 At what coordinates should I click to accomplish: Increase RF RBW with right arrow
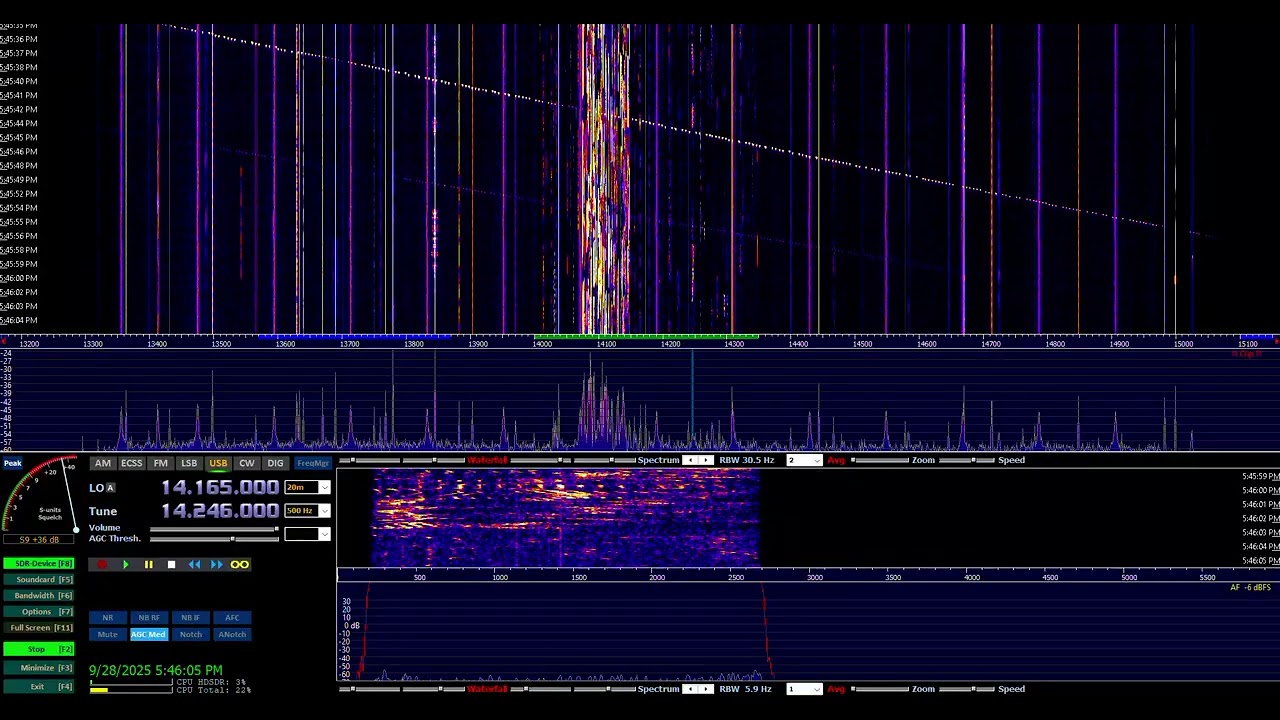(x=706, y=460)
